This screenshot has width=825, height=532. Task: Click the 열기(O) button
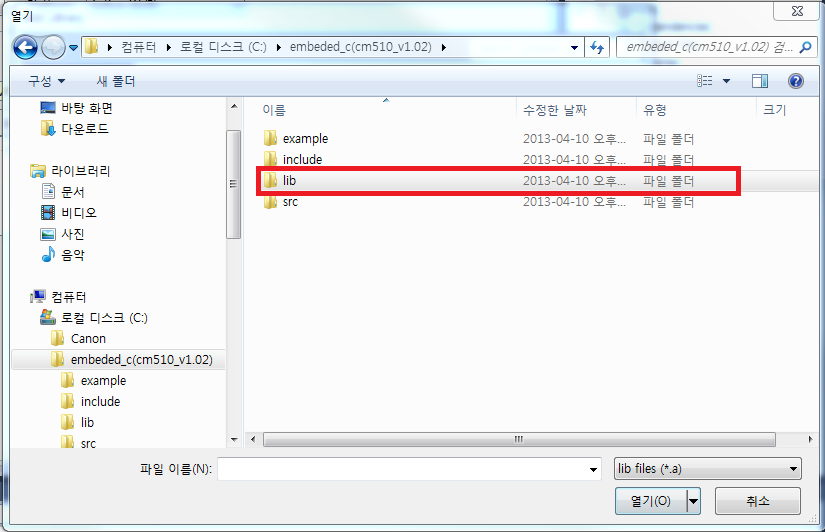651,501
